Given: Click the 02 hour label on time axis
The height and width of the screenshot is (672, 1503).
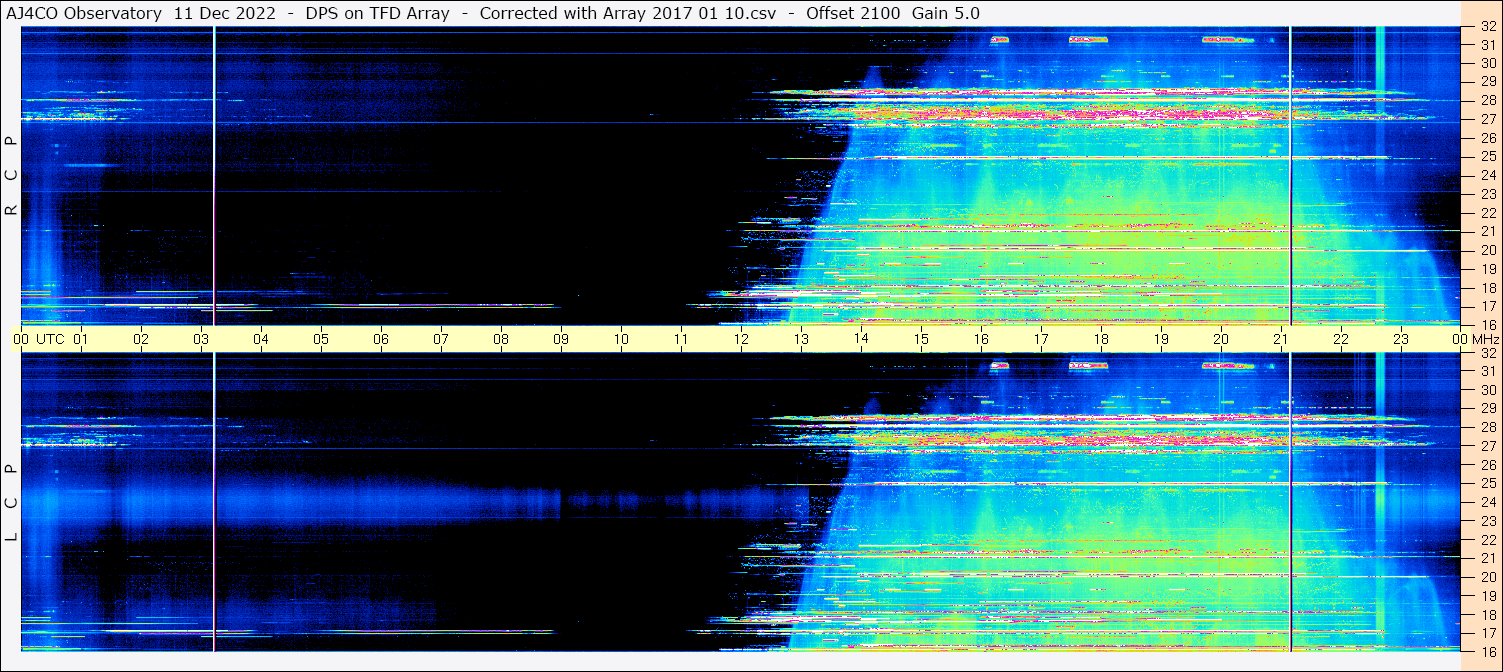Looking at the screenshot, I should (141, 339).
